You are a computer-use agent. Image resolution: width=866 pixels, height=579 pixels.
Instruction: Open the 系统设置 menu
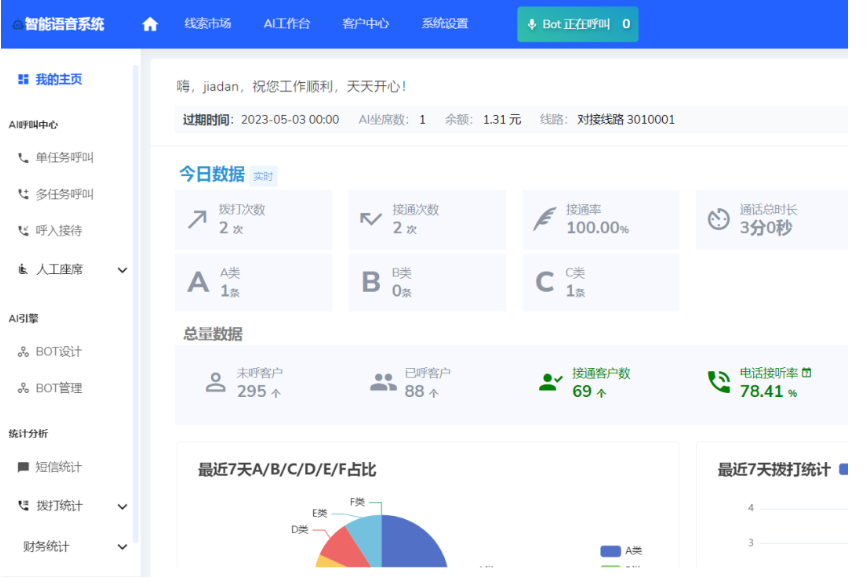pos(444,23)
